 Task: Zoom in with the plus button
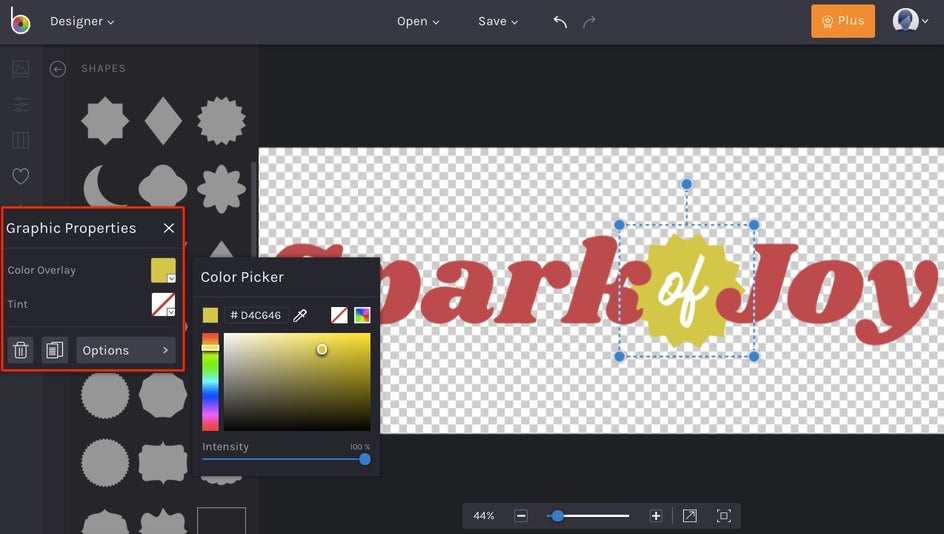pyautogui.click(x=656, y=516)
